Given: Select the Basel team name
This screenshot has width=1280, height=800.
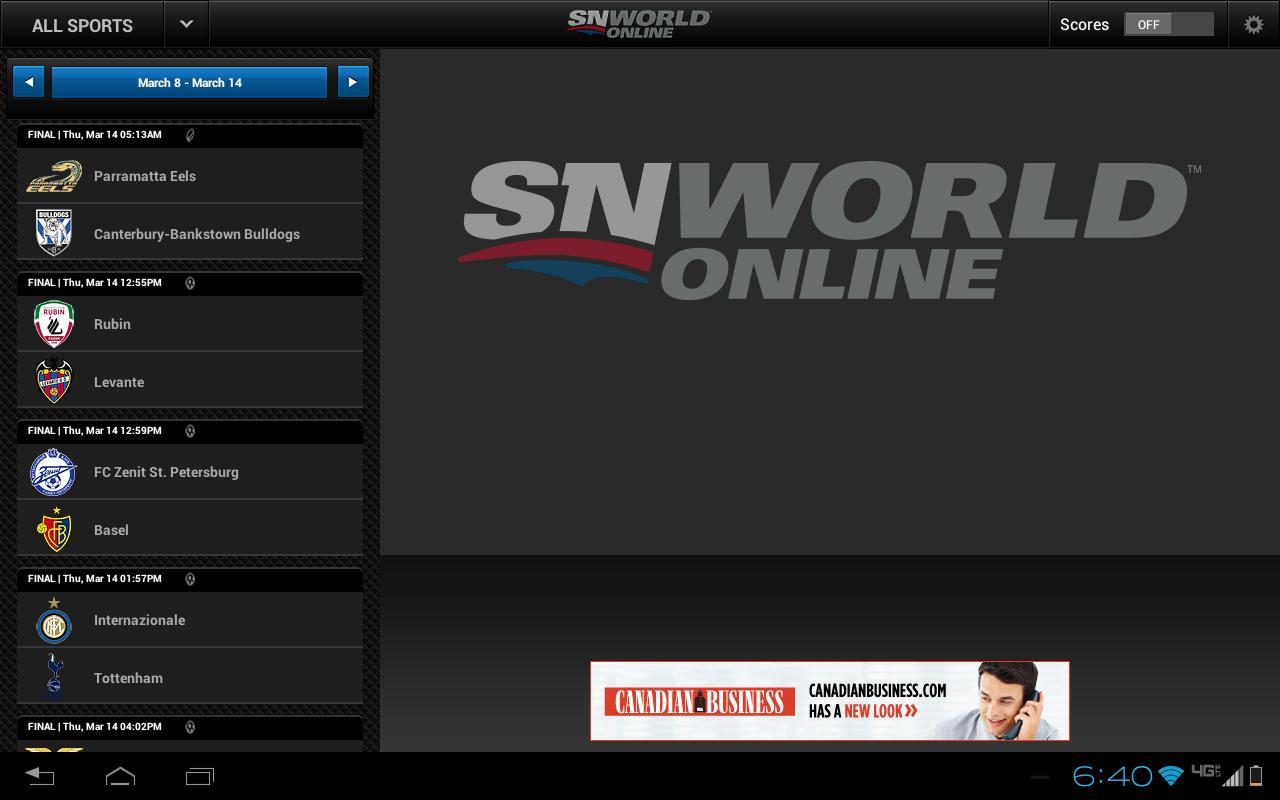Looking at the screenshot, I should pos(111,530).
